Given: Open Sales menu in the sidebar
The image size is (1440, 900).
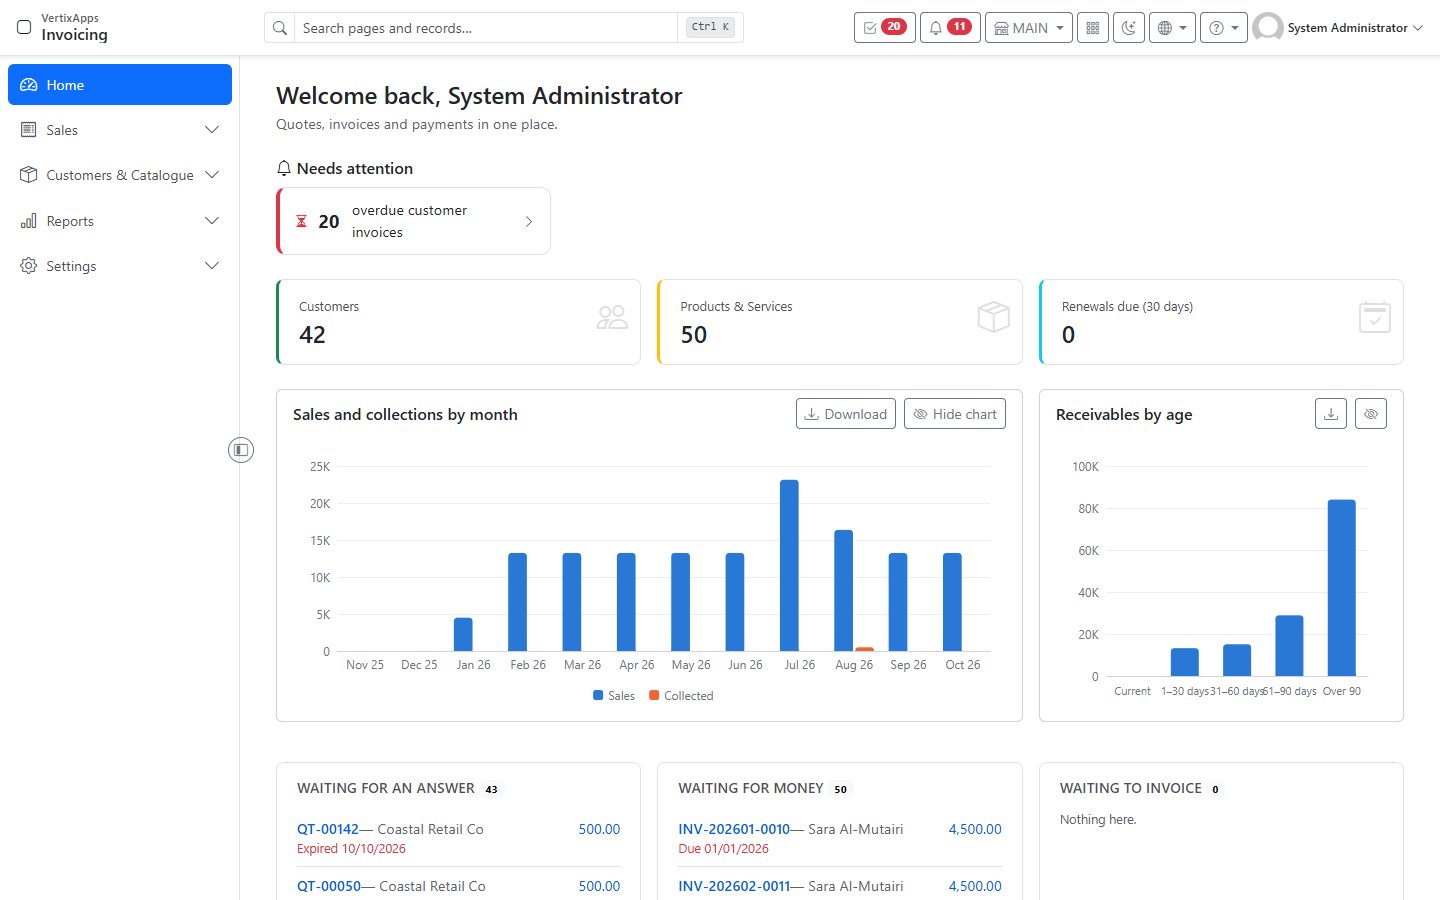Looking at the screenshot, I should click(x=120, y=130).
